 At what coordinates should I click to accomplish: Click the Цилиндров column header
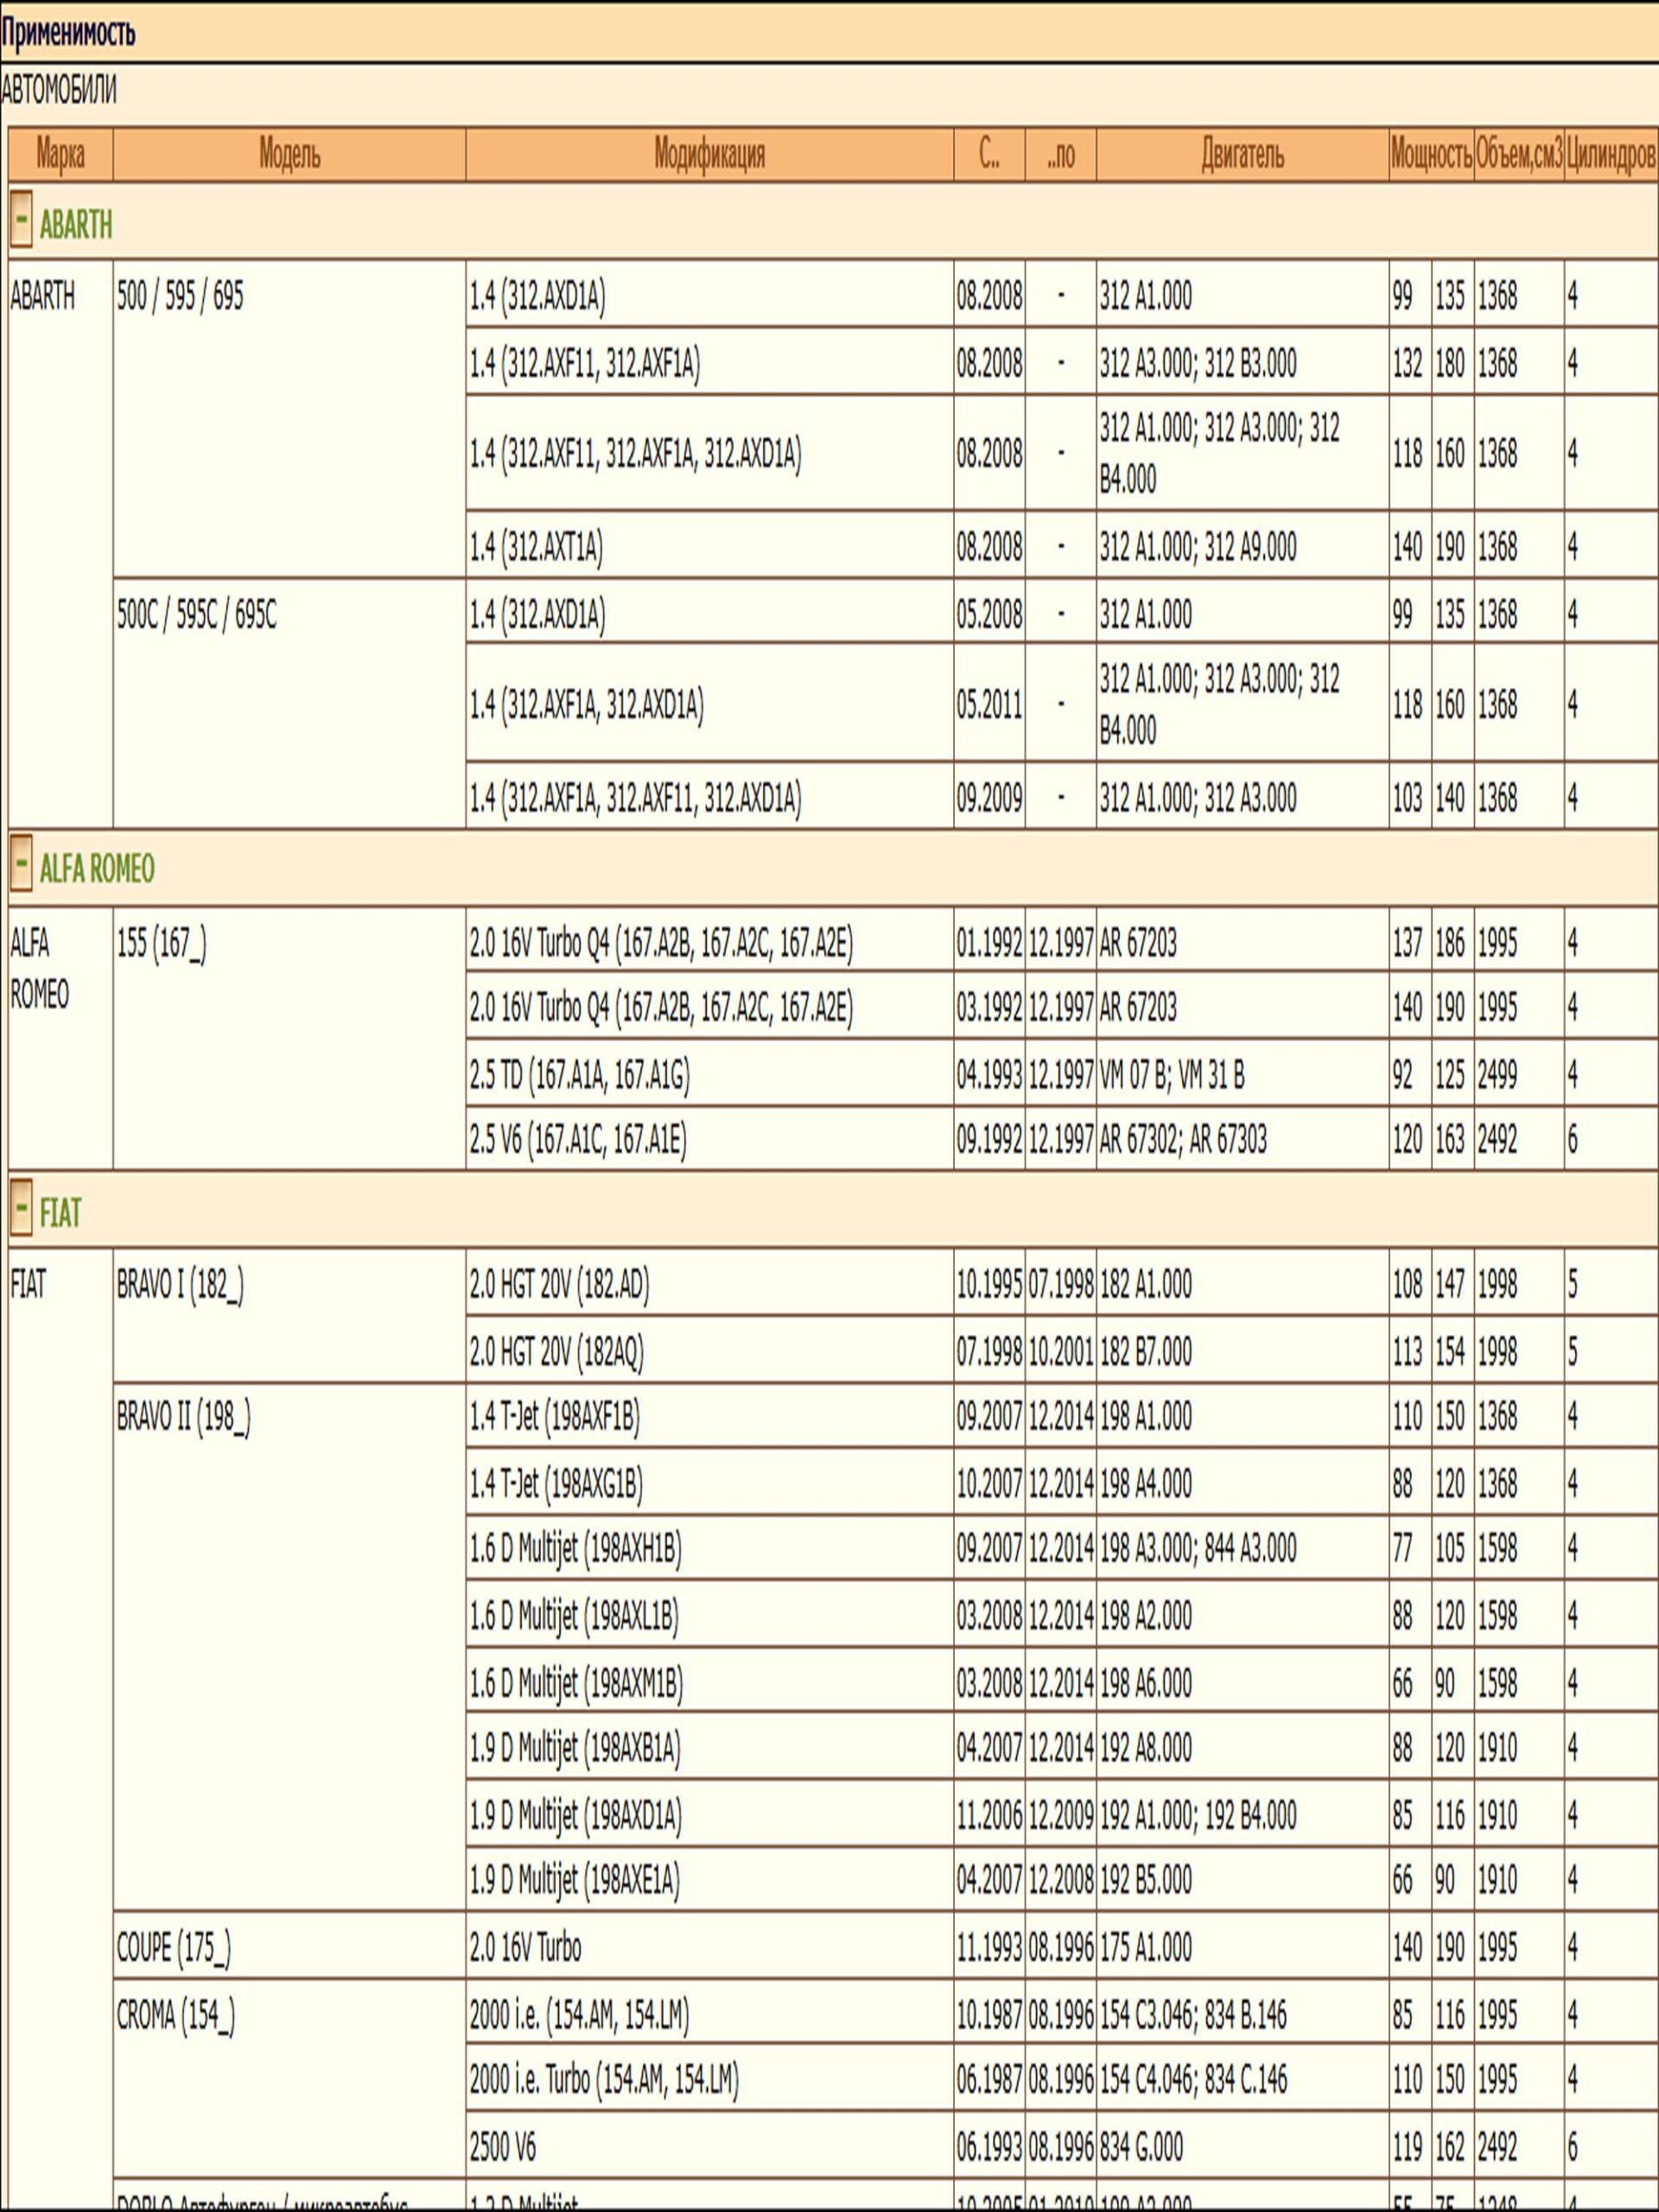[x=1610, y=155]
